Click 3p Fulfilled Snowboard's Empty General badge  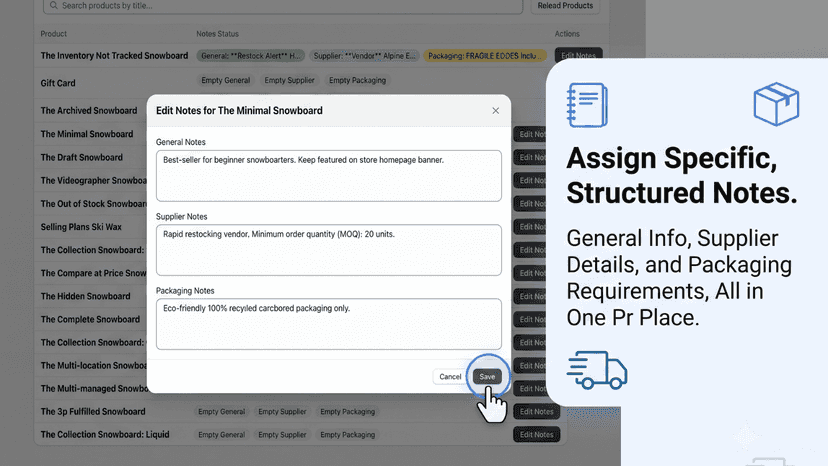pos(222,412)
